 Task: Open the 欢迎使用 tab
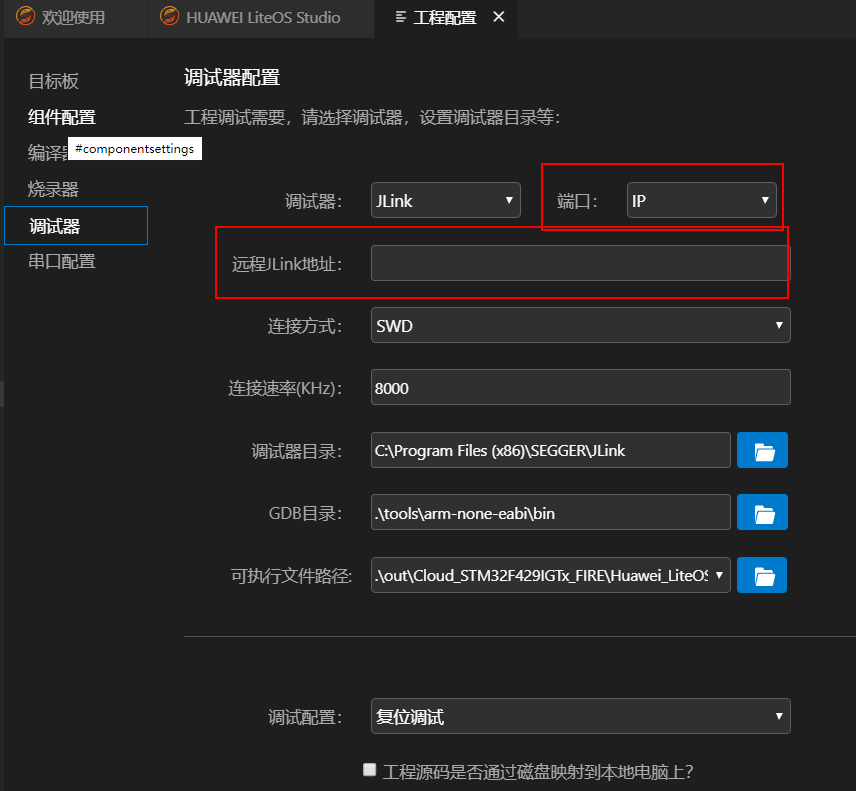click(73, 17)
